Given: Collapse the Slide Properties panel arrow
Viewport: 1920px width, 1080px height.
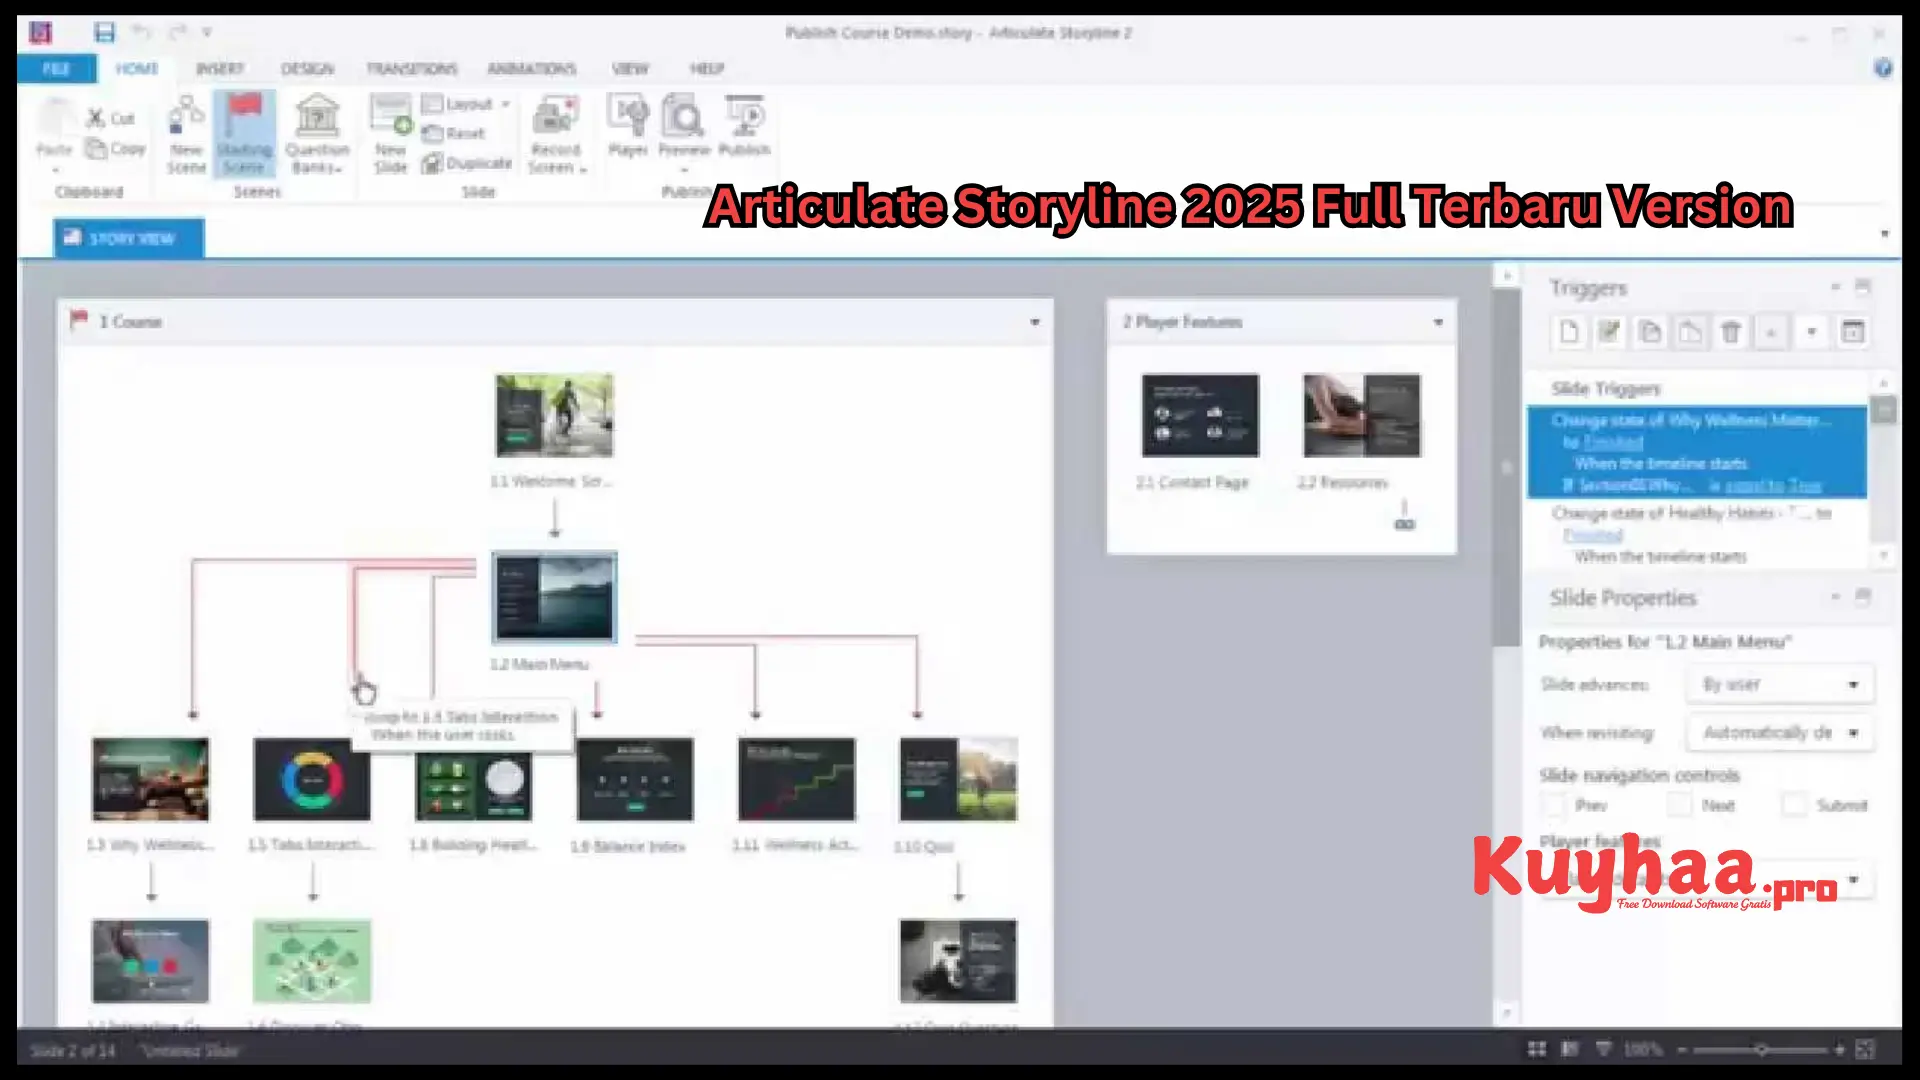Looking at the screenshot, I should (x=1835, y=597).
